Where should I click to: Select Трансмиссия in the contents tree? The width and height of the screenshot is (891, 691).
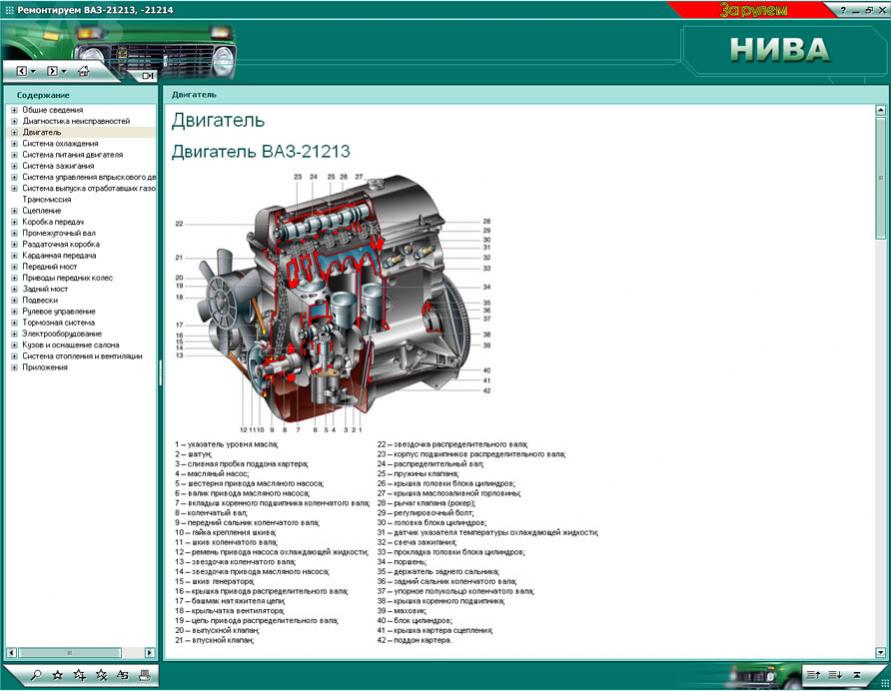click(x=47, y=199)
